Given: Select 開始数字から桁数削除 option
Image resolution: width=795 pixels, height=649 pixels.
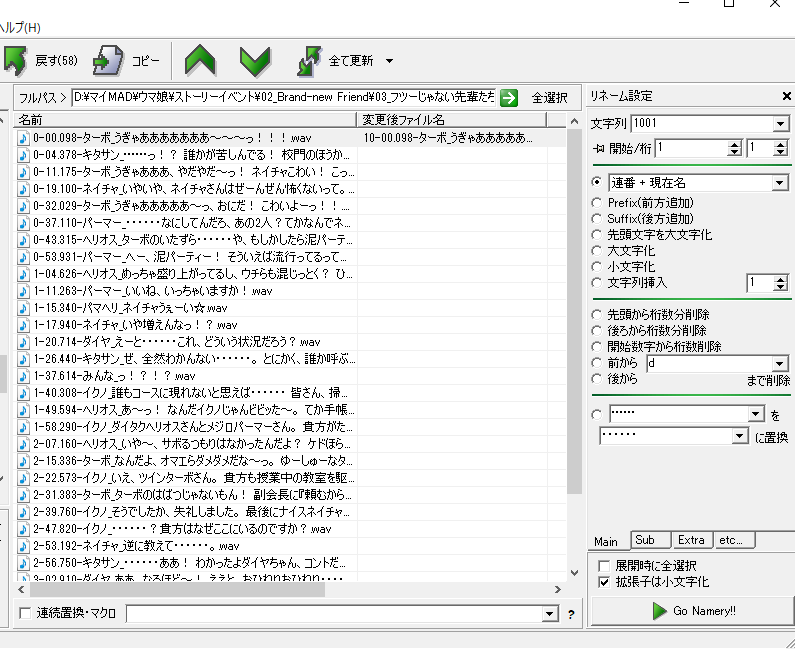Looking at the screenshot, I should coord(597,346).
